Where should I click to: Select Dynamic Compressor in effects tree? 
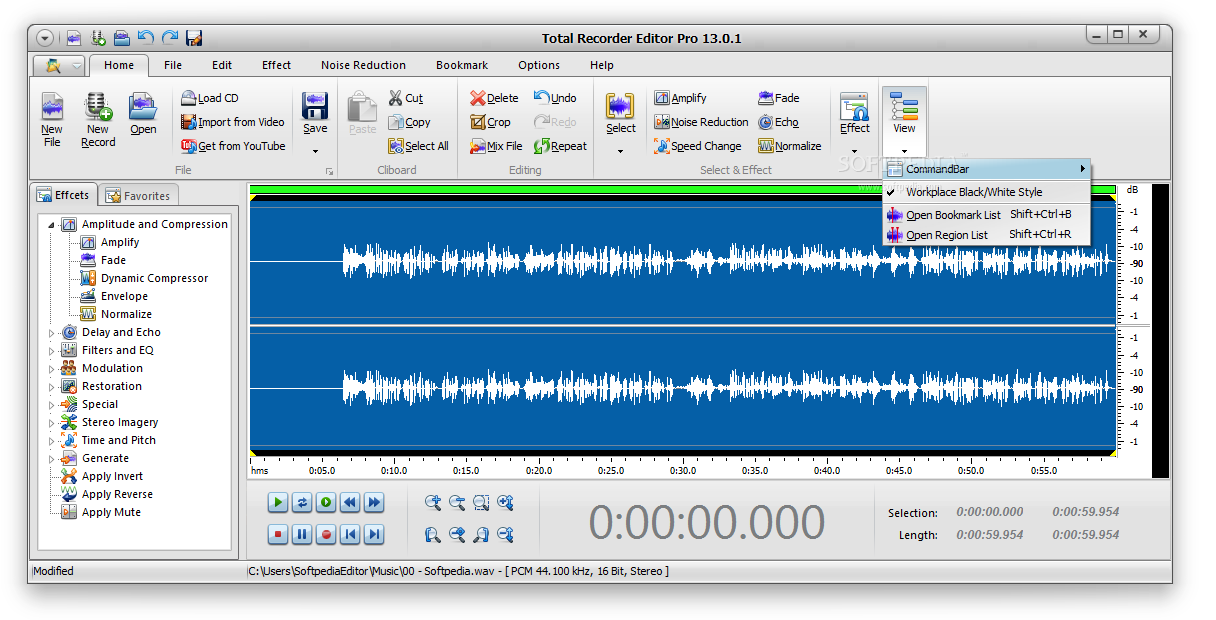[154, 279]
